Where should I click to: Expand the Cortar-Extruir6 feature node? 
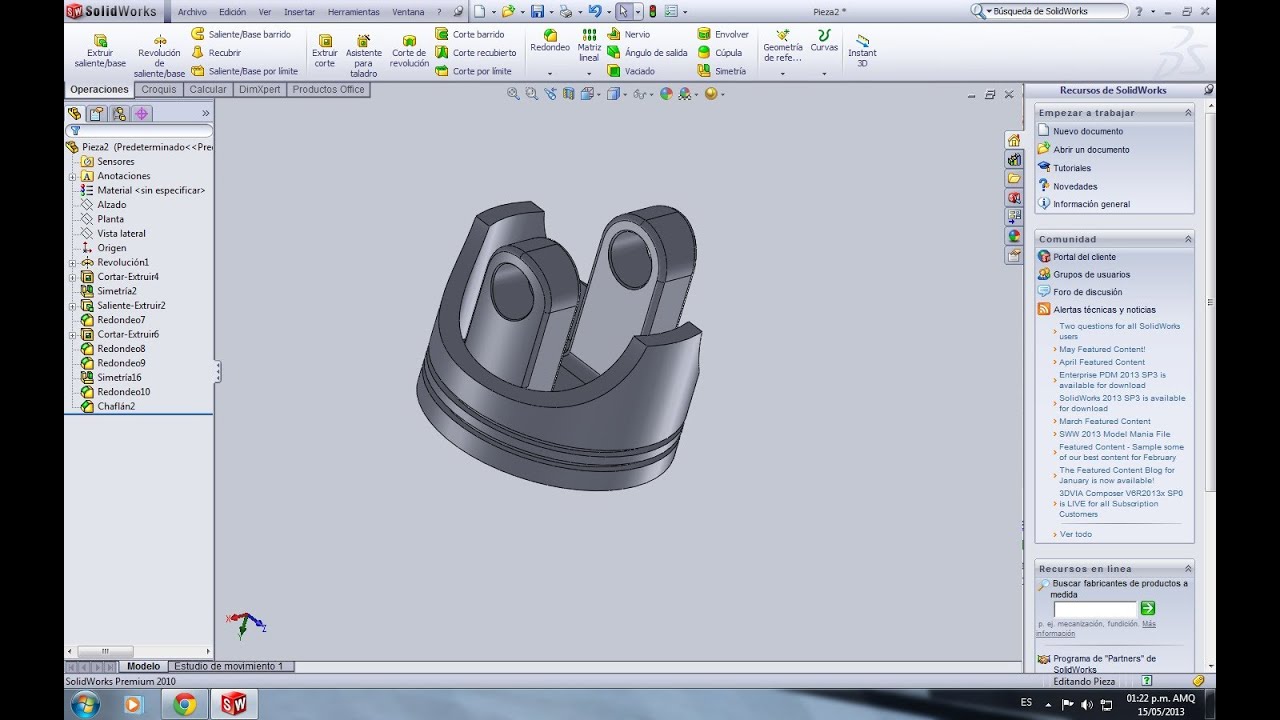coord(72,335)
